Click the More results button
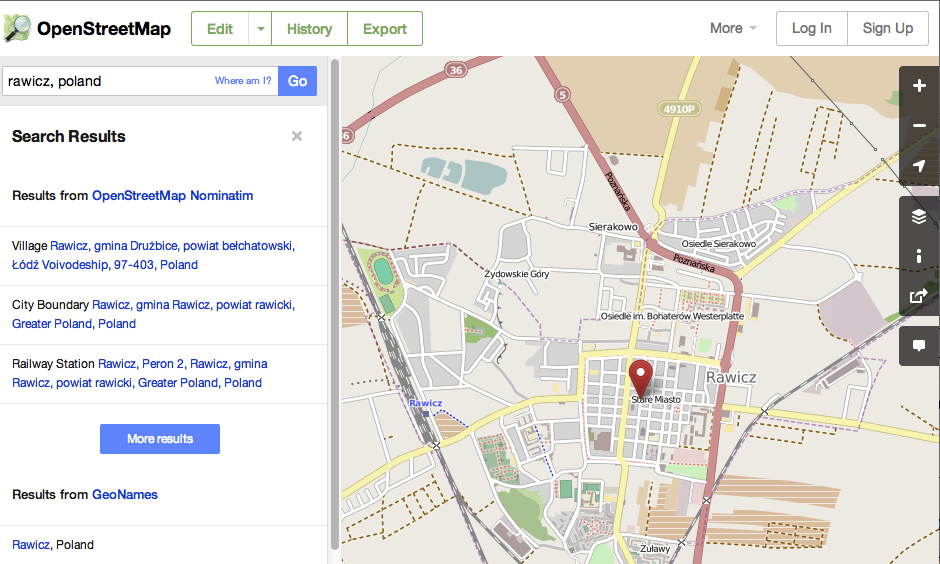The width and height of the screenshot is (940, 564). (x=159, y=439)
